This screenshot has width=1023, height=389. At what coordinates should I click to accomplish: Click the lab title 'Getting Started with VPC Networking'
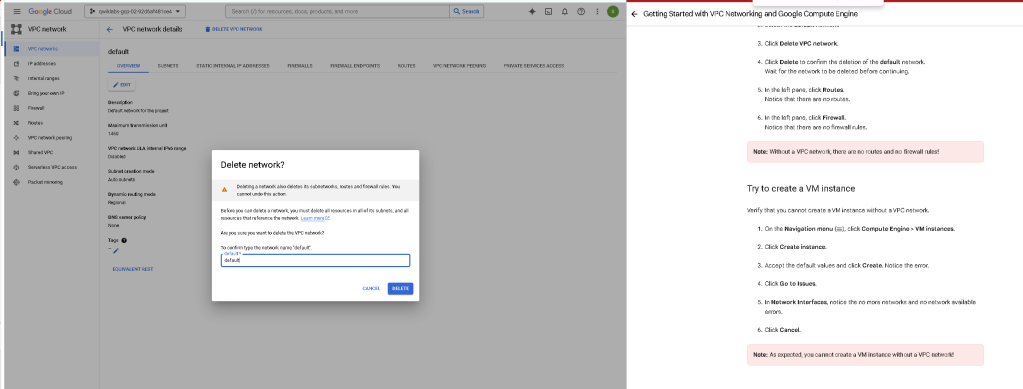(750, 14)
